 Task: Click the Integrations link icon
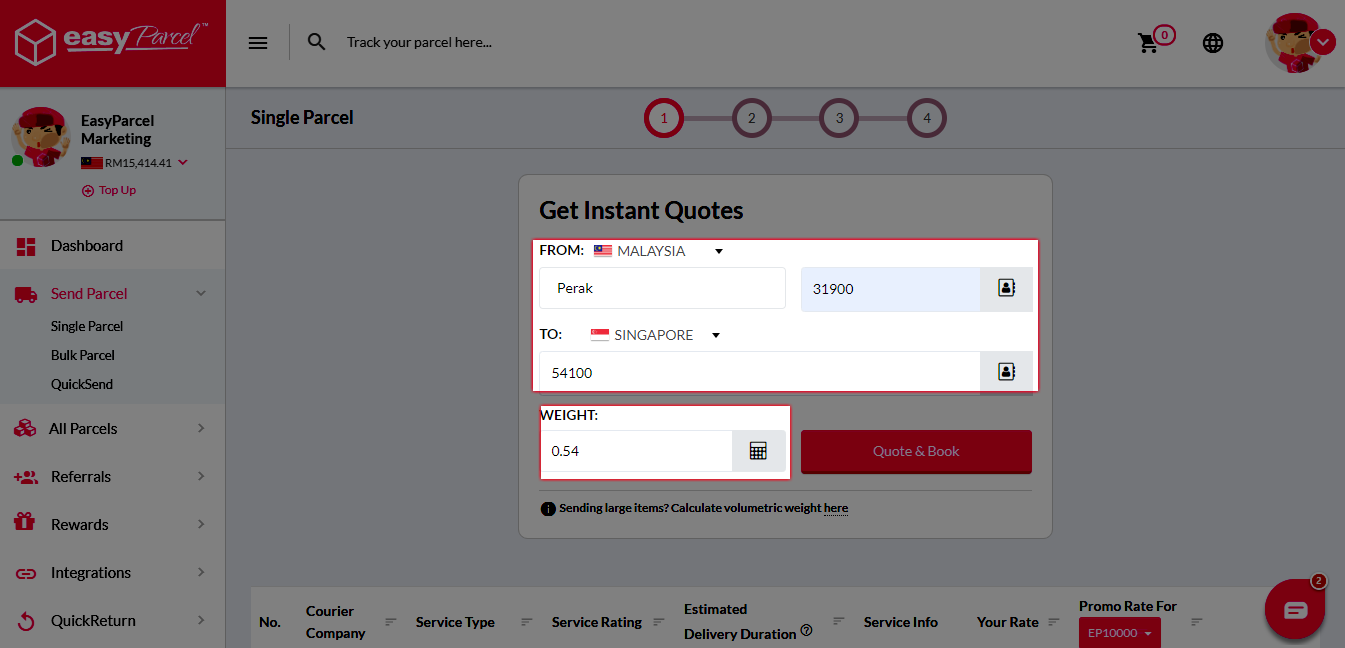pyautogui.click(x=26, y=574)
